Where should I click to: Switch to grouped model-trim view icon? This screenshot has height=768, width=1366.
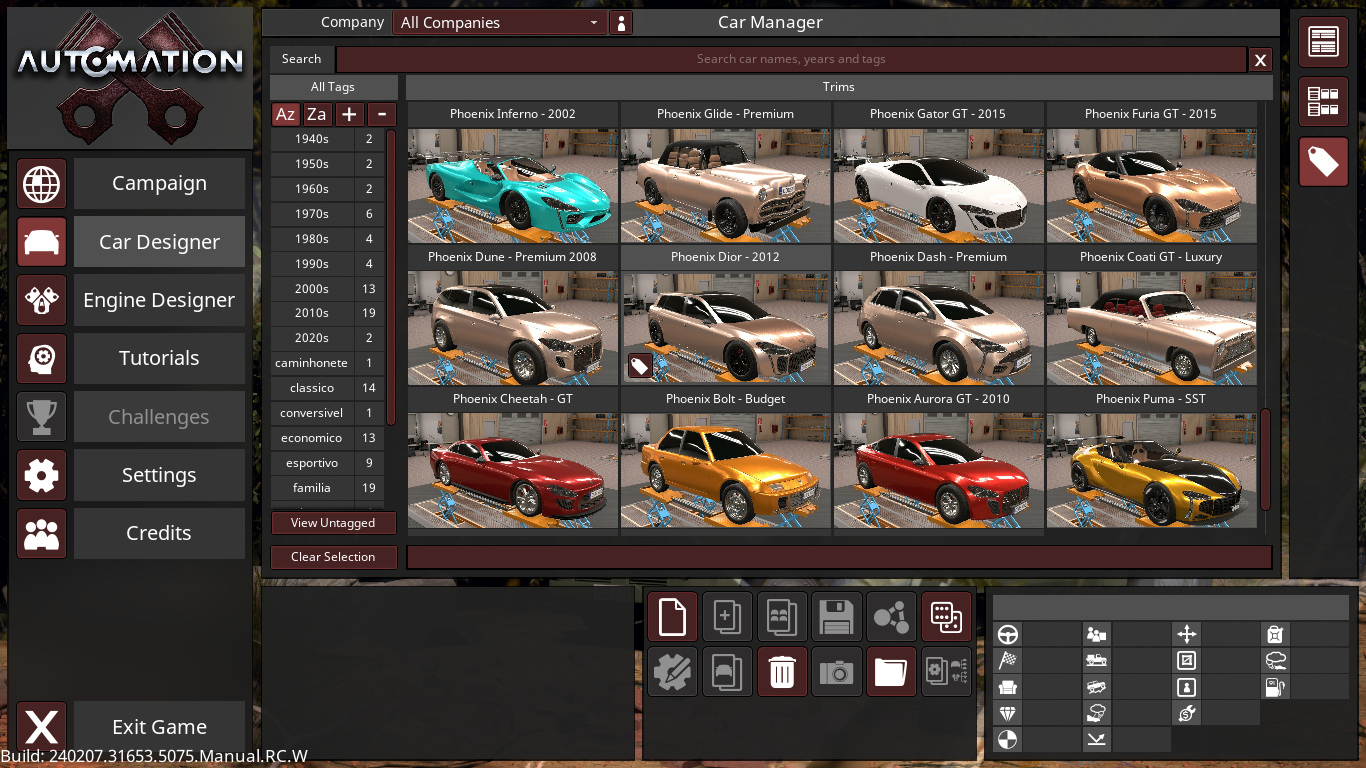[1323, 102]
